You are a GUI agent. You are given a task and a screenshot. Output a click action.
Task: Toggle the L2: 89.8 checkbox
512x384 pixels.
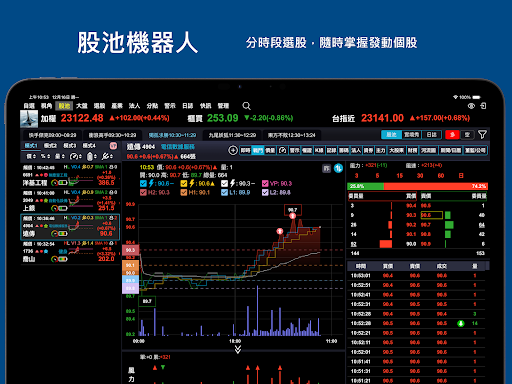(265, 192)
